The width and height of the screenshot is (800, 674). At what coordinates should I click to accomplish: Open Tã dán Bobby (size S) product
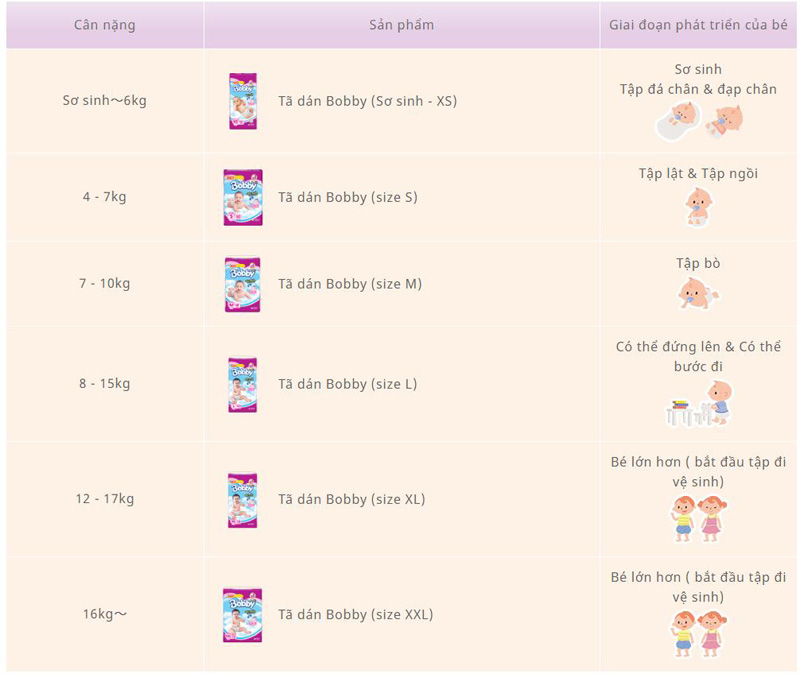(x=348, y=197)
